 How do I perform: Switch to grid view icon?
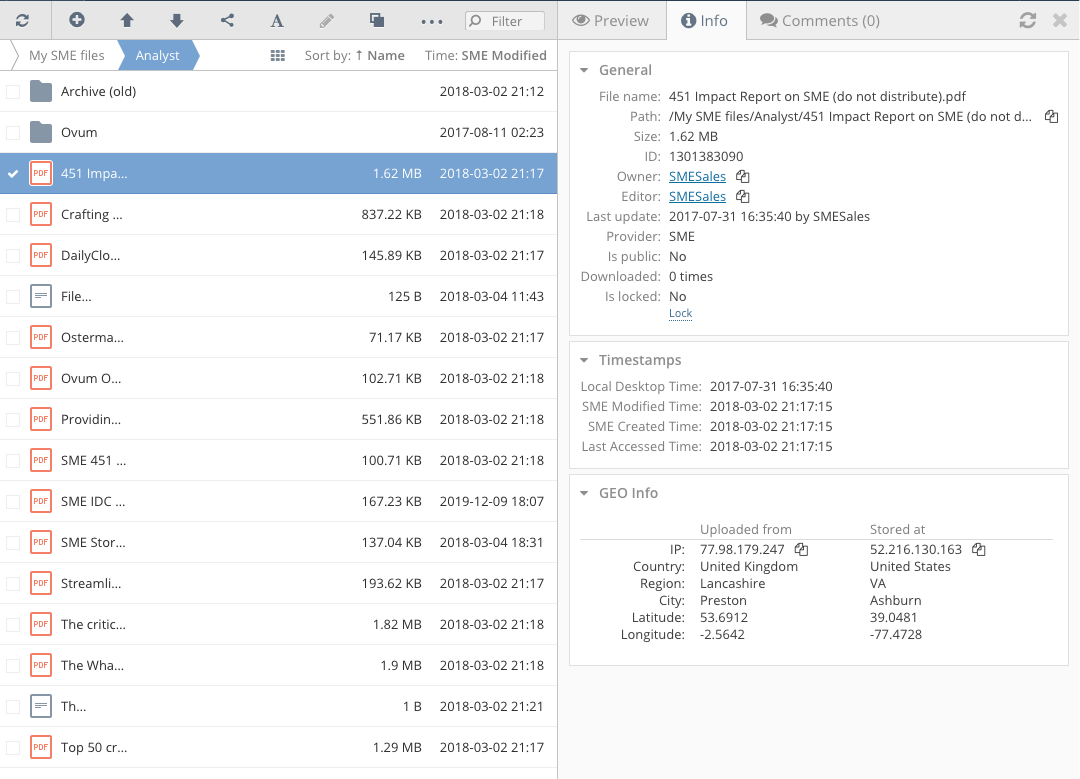[x=278, y=56]
